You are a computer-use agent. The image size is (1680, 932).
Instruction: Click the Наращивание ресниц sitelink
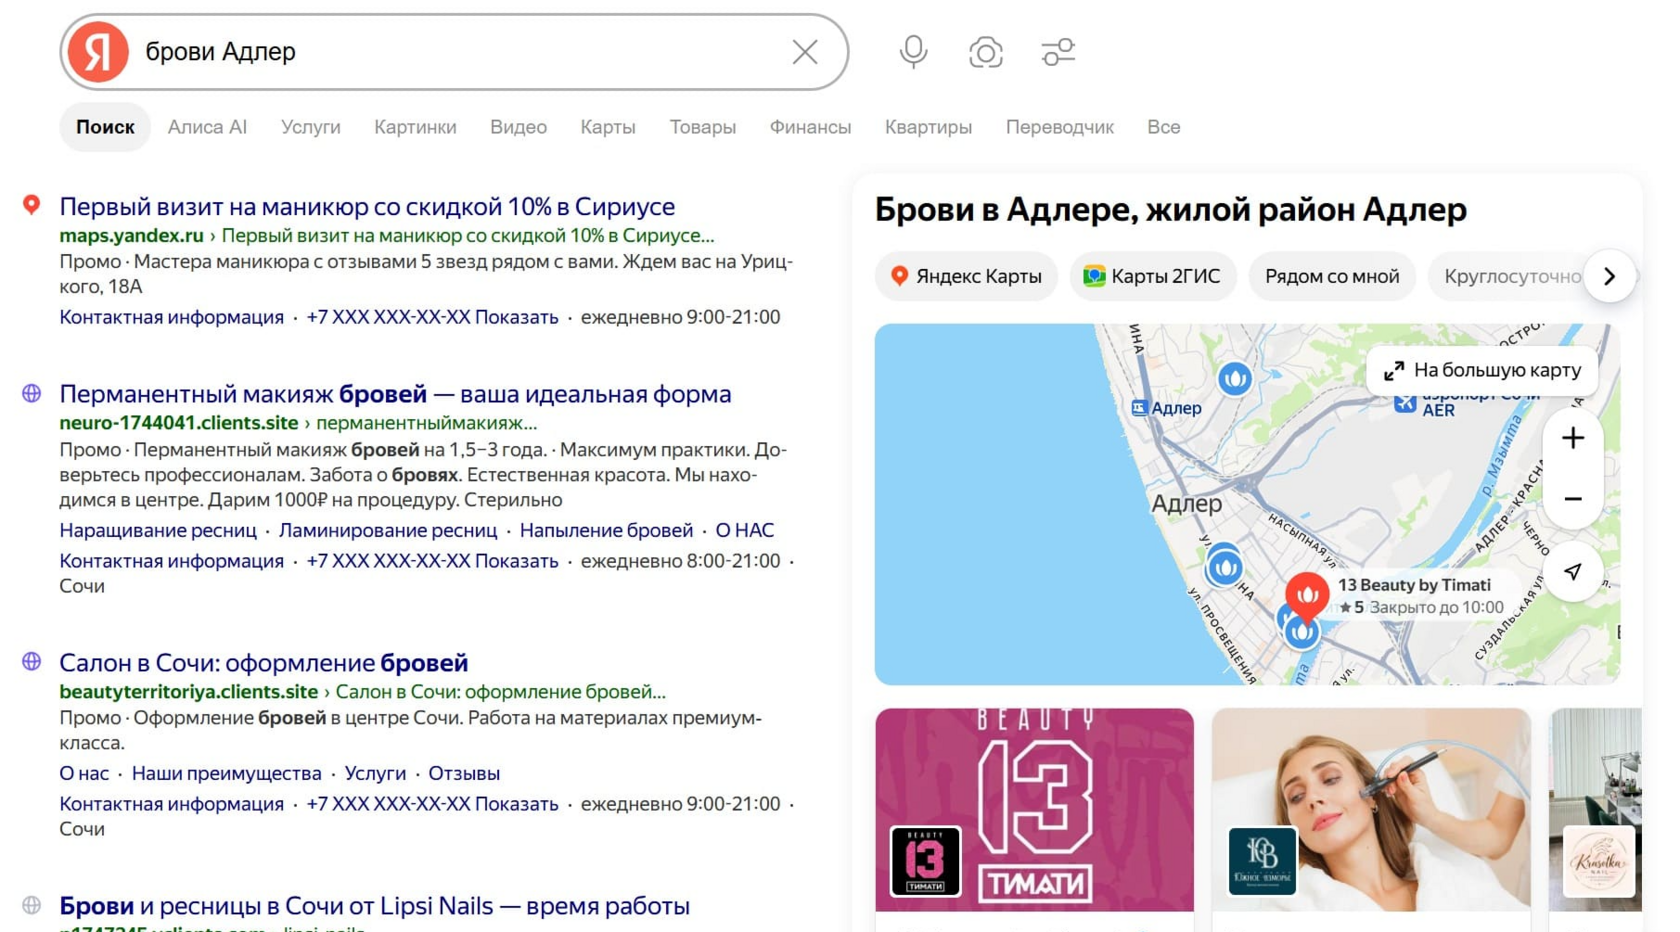[158, 530]
